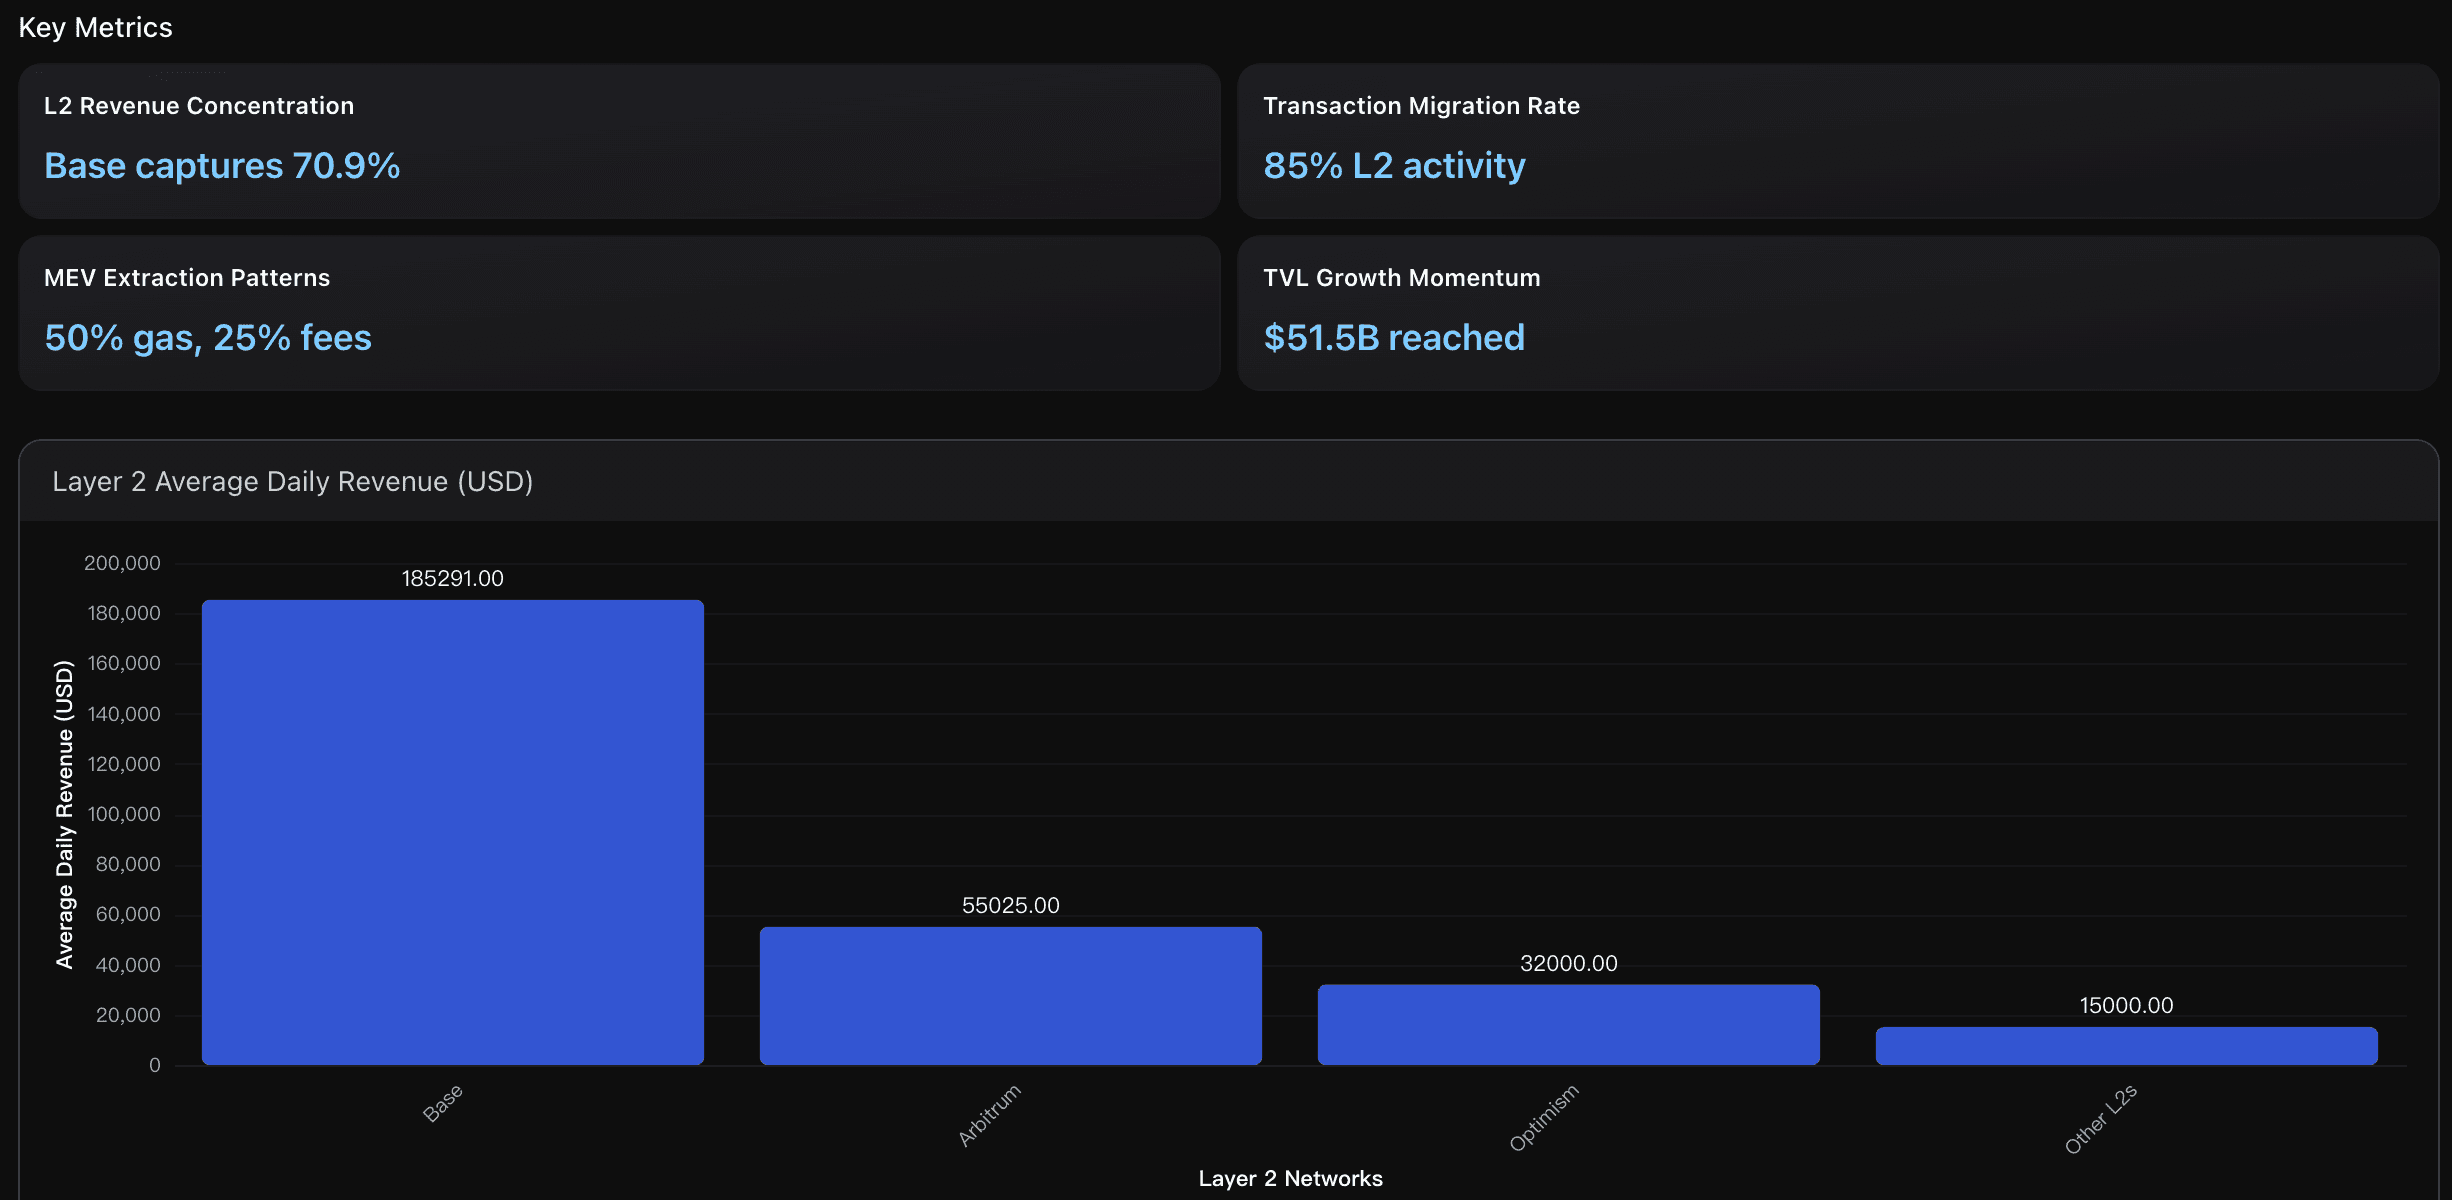Click the TVL Growth Momentum title
The height and width of the screenshot is (1200, 2452).
pyautogui.click(x=1401, y=278)
